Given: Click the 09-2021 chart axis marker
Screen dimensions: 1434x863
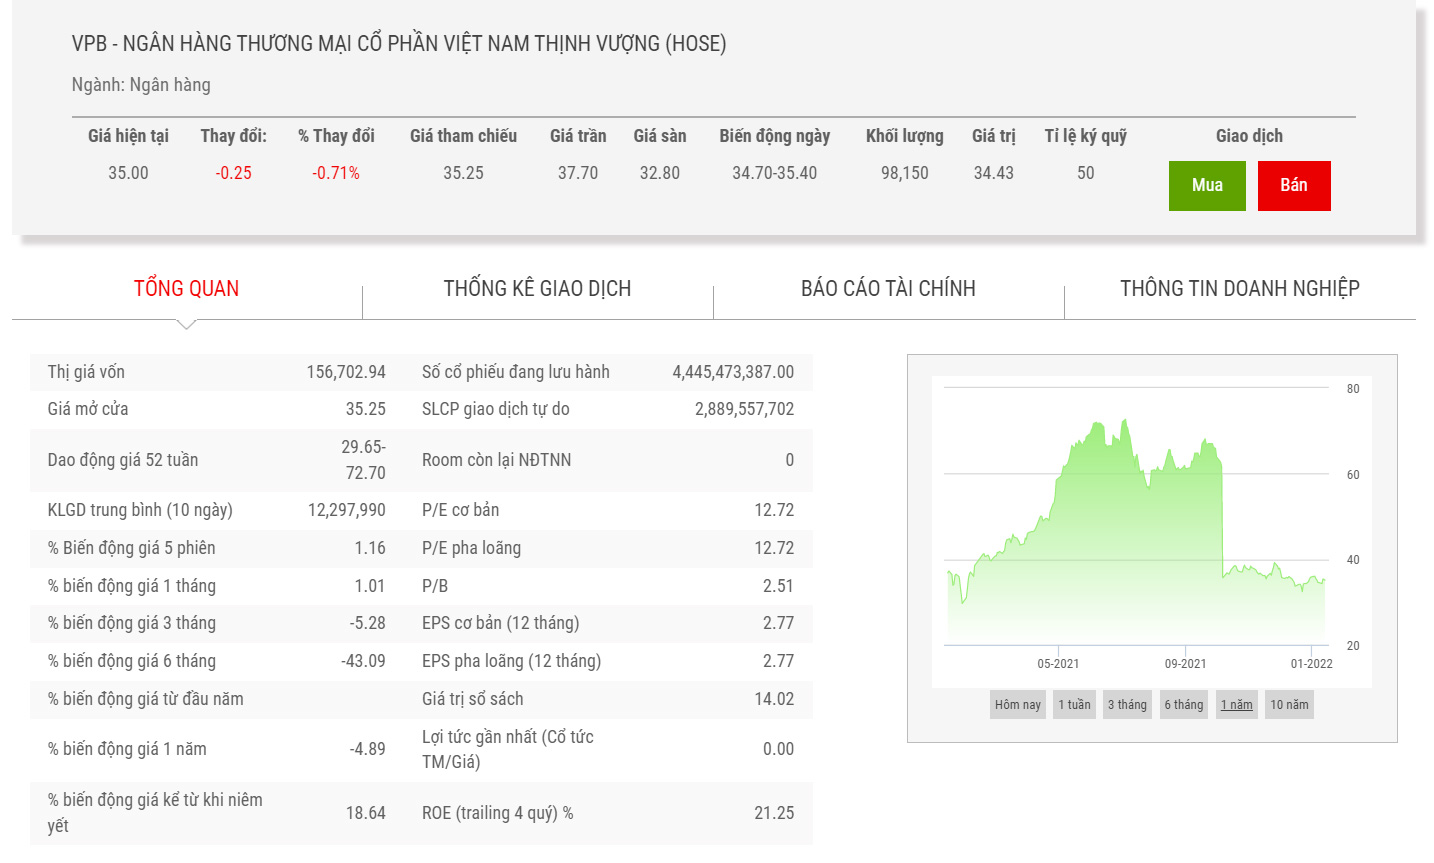Looking at the screenshot, I should tap(1185, 663).
